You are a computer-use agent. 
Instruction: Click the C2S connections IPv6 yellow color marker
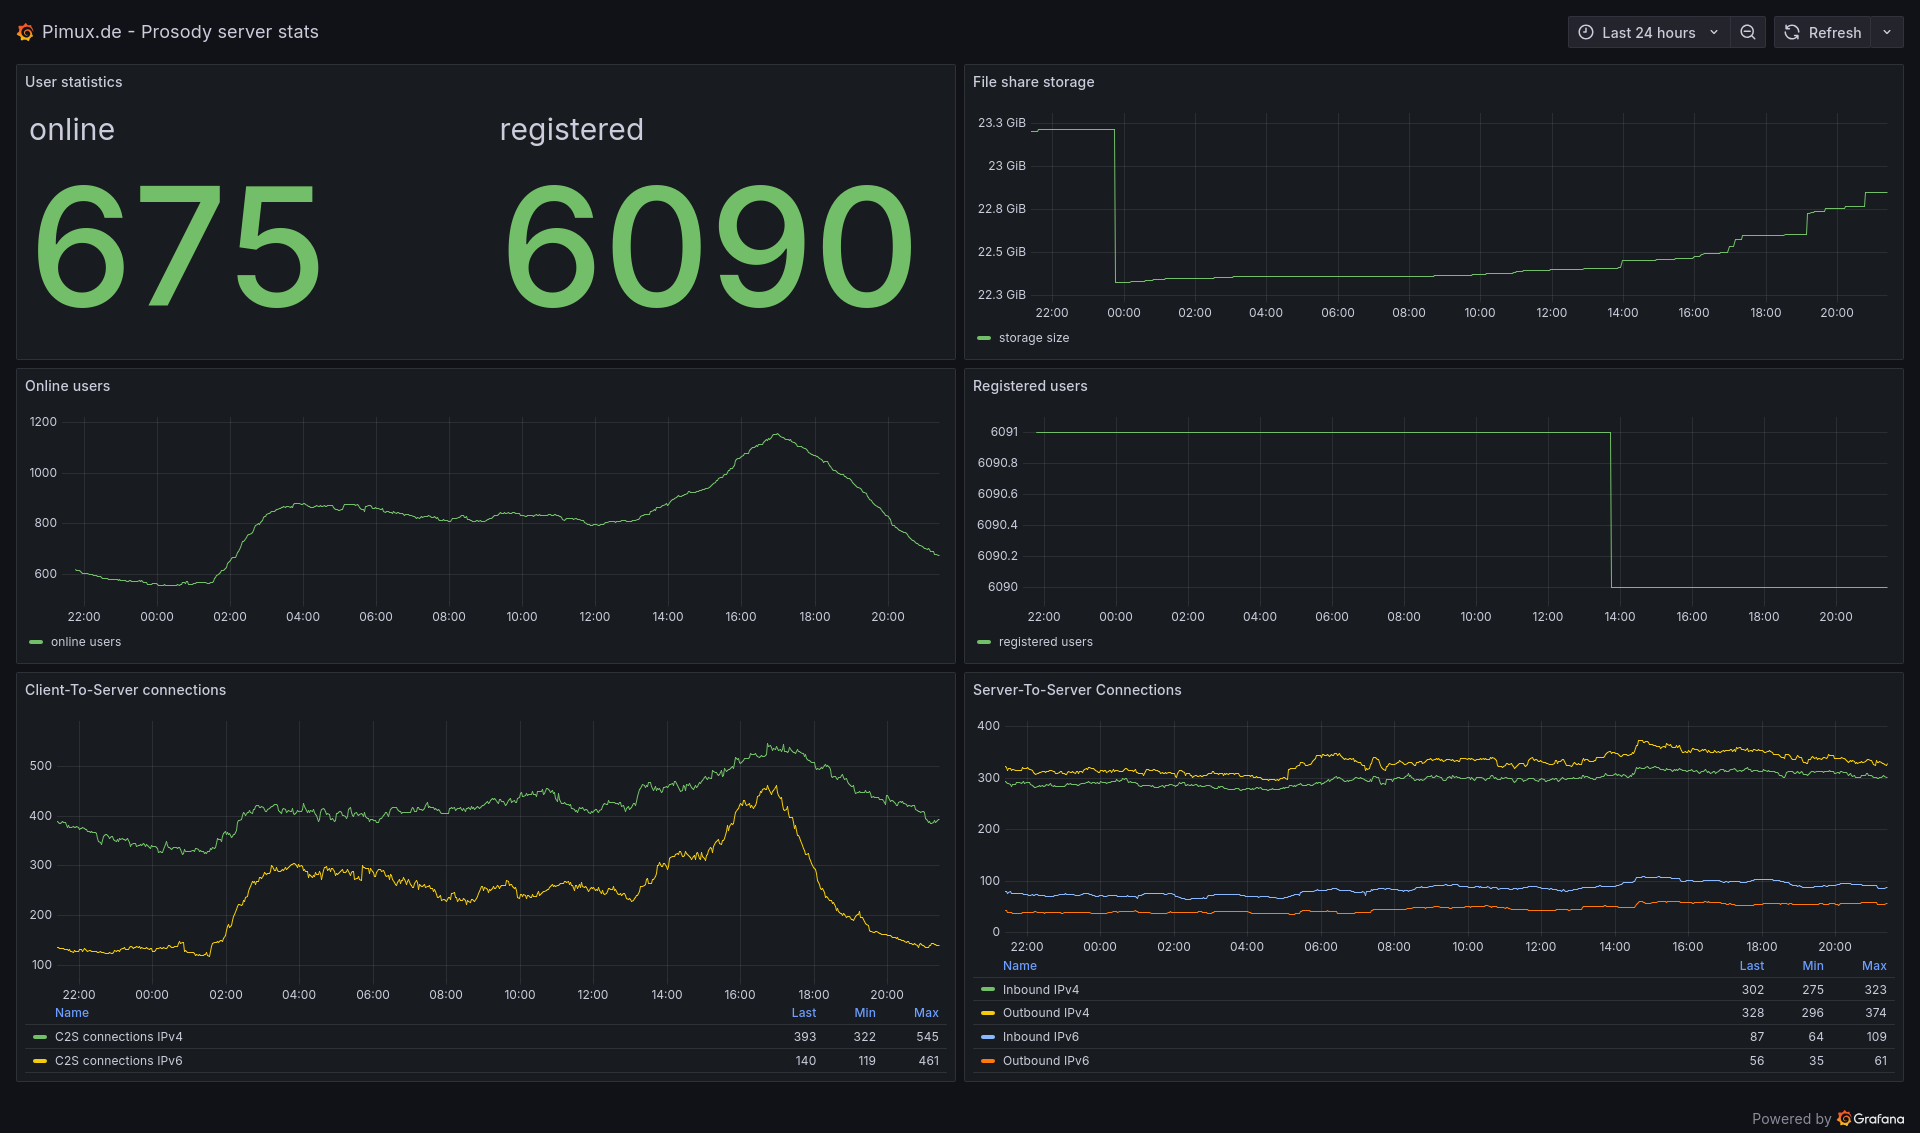(39, 1061)
